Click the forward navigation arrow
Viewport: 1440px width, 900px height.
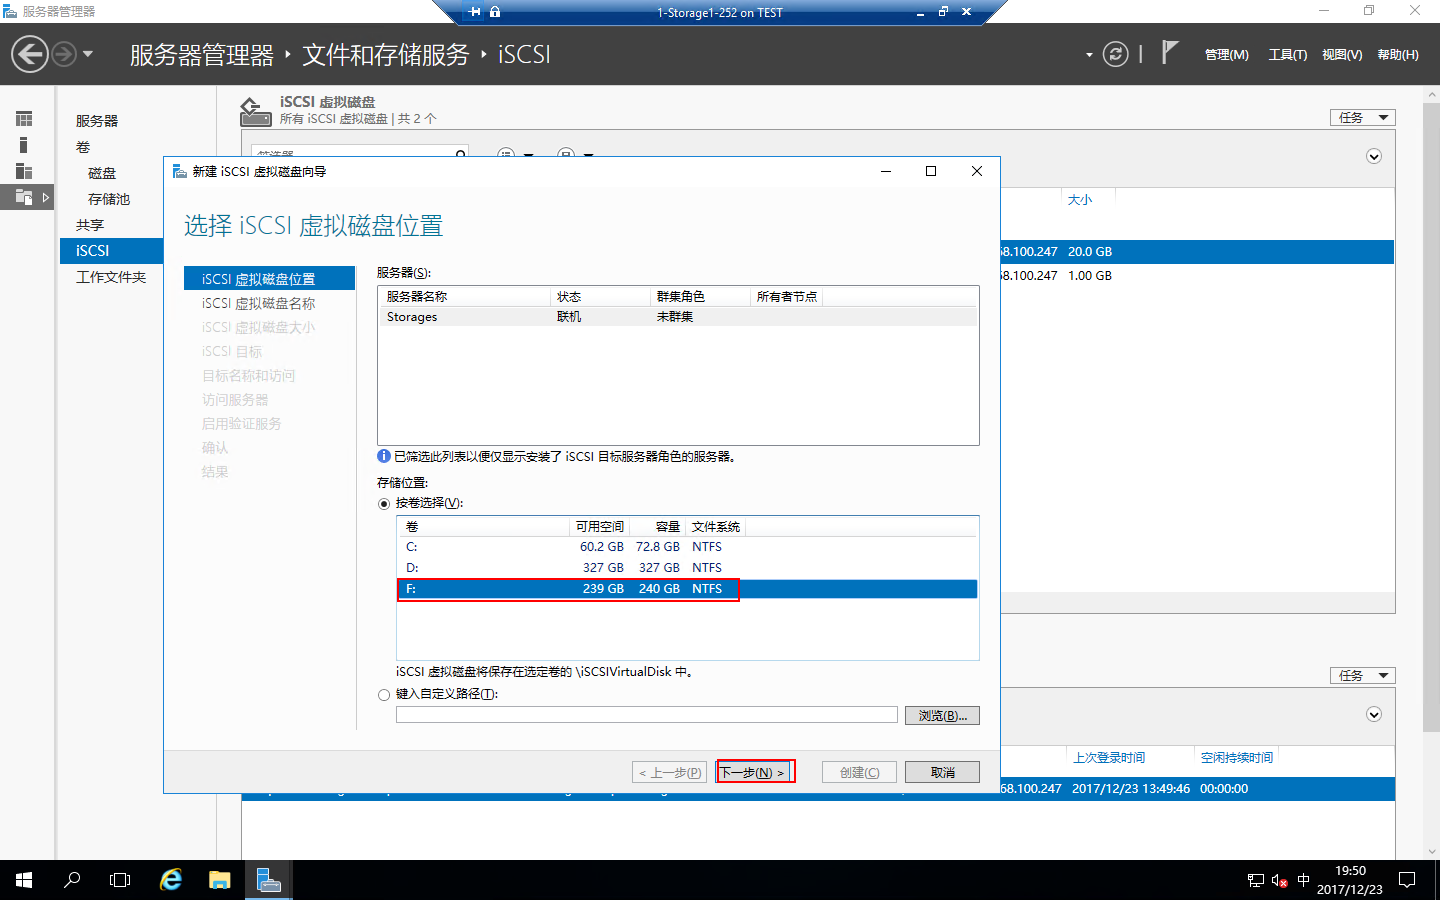tap(64, 54)
